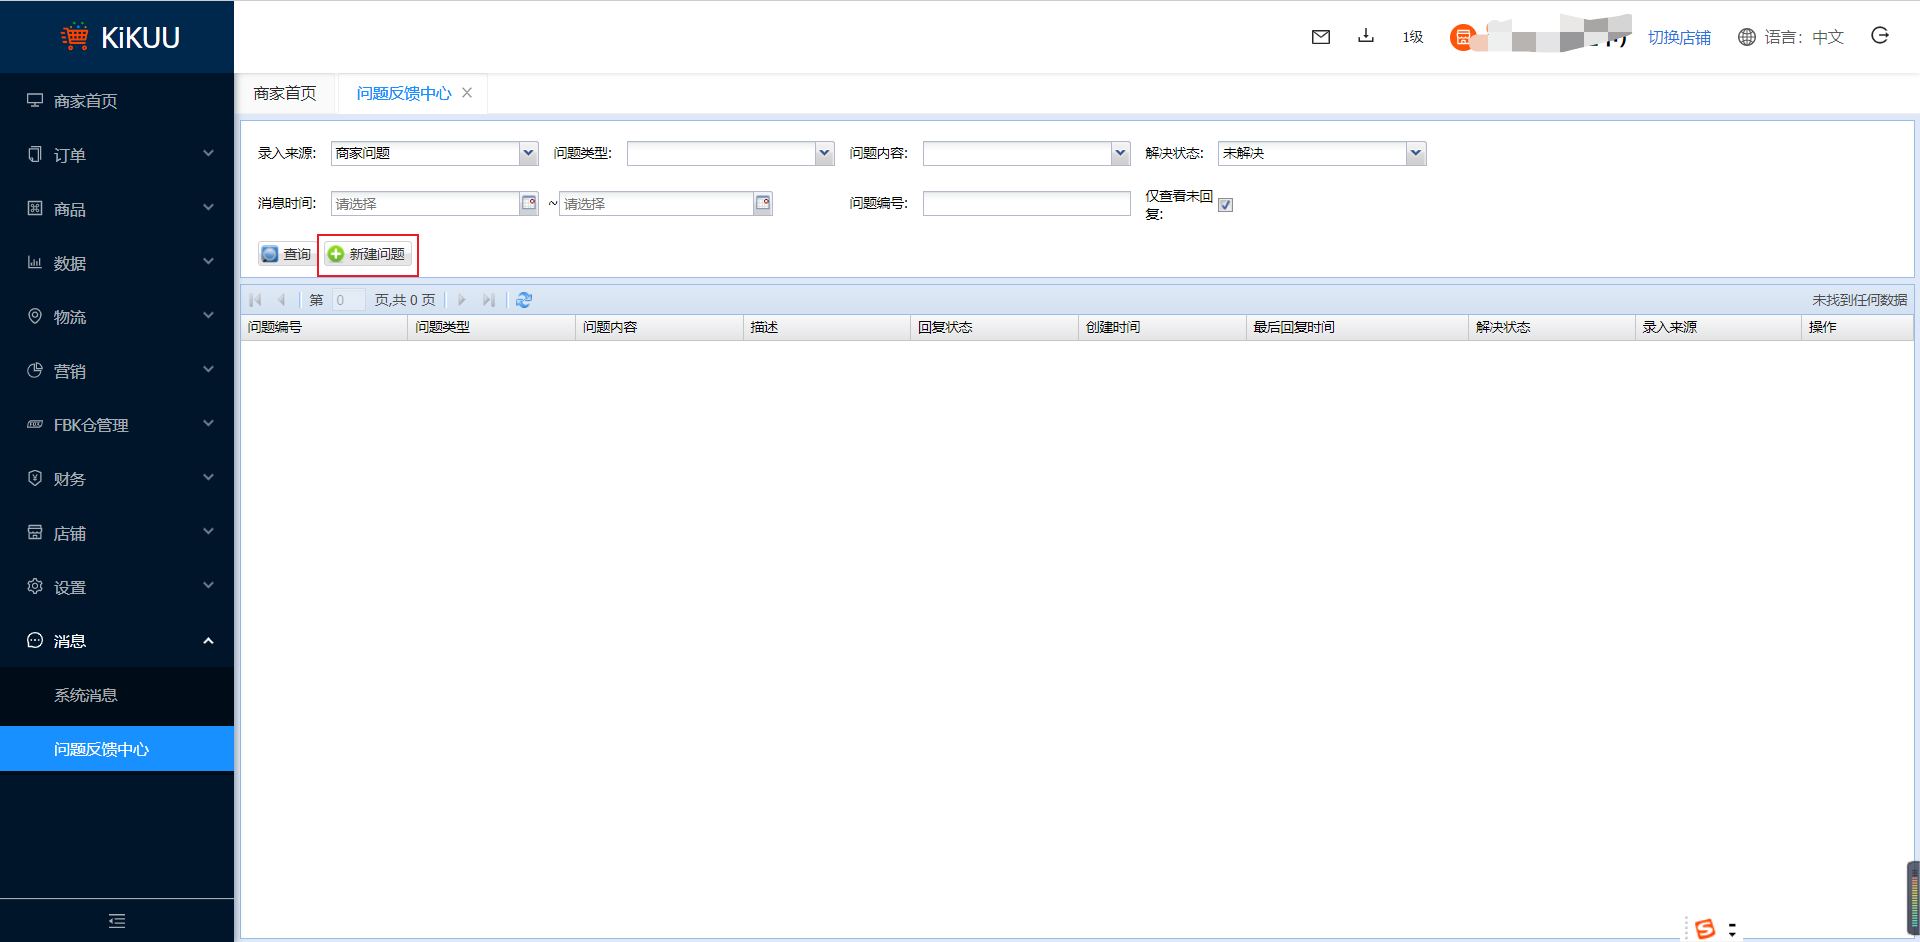Screen dimensions: 1920x942
Task: Switch to the 问题反馈中心 tab
Action: pos(404,93)
